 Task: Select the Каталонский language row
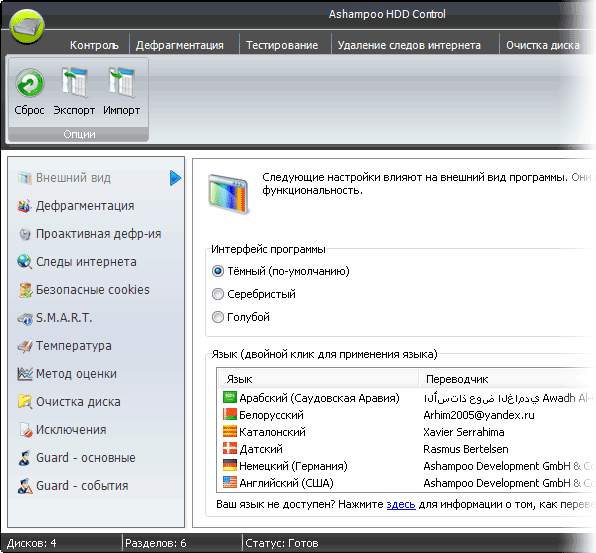(x=407, y=432)
